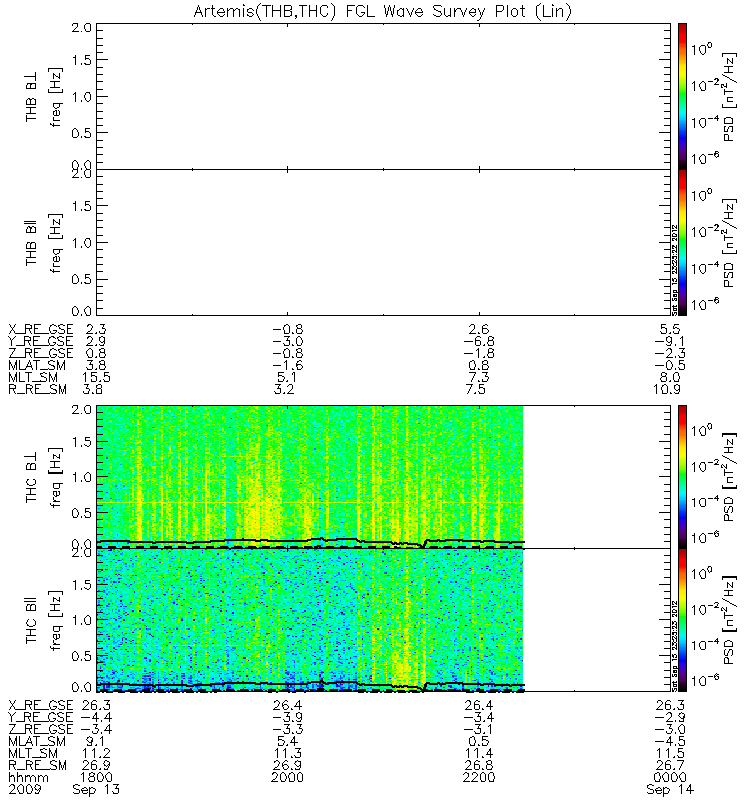The image size is (750, 800).
Task: Click the R_RE_SM value 26.8
Action: (x=479, y=765)
